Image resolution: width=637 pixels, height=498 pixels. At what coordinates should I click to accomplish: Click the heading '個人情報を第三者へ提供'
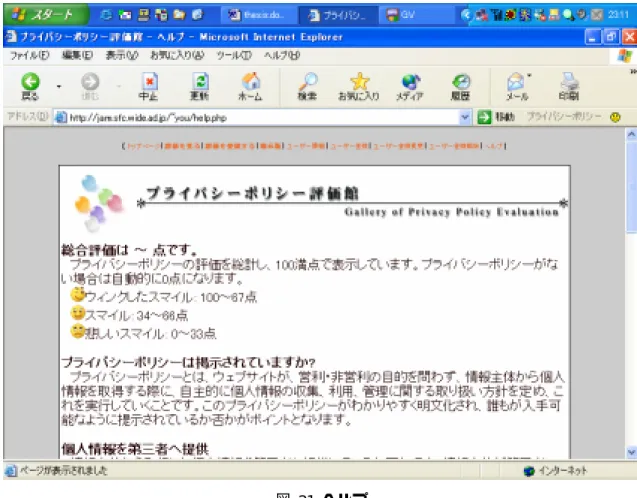[135, 449]
